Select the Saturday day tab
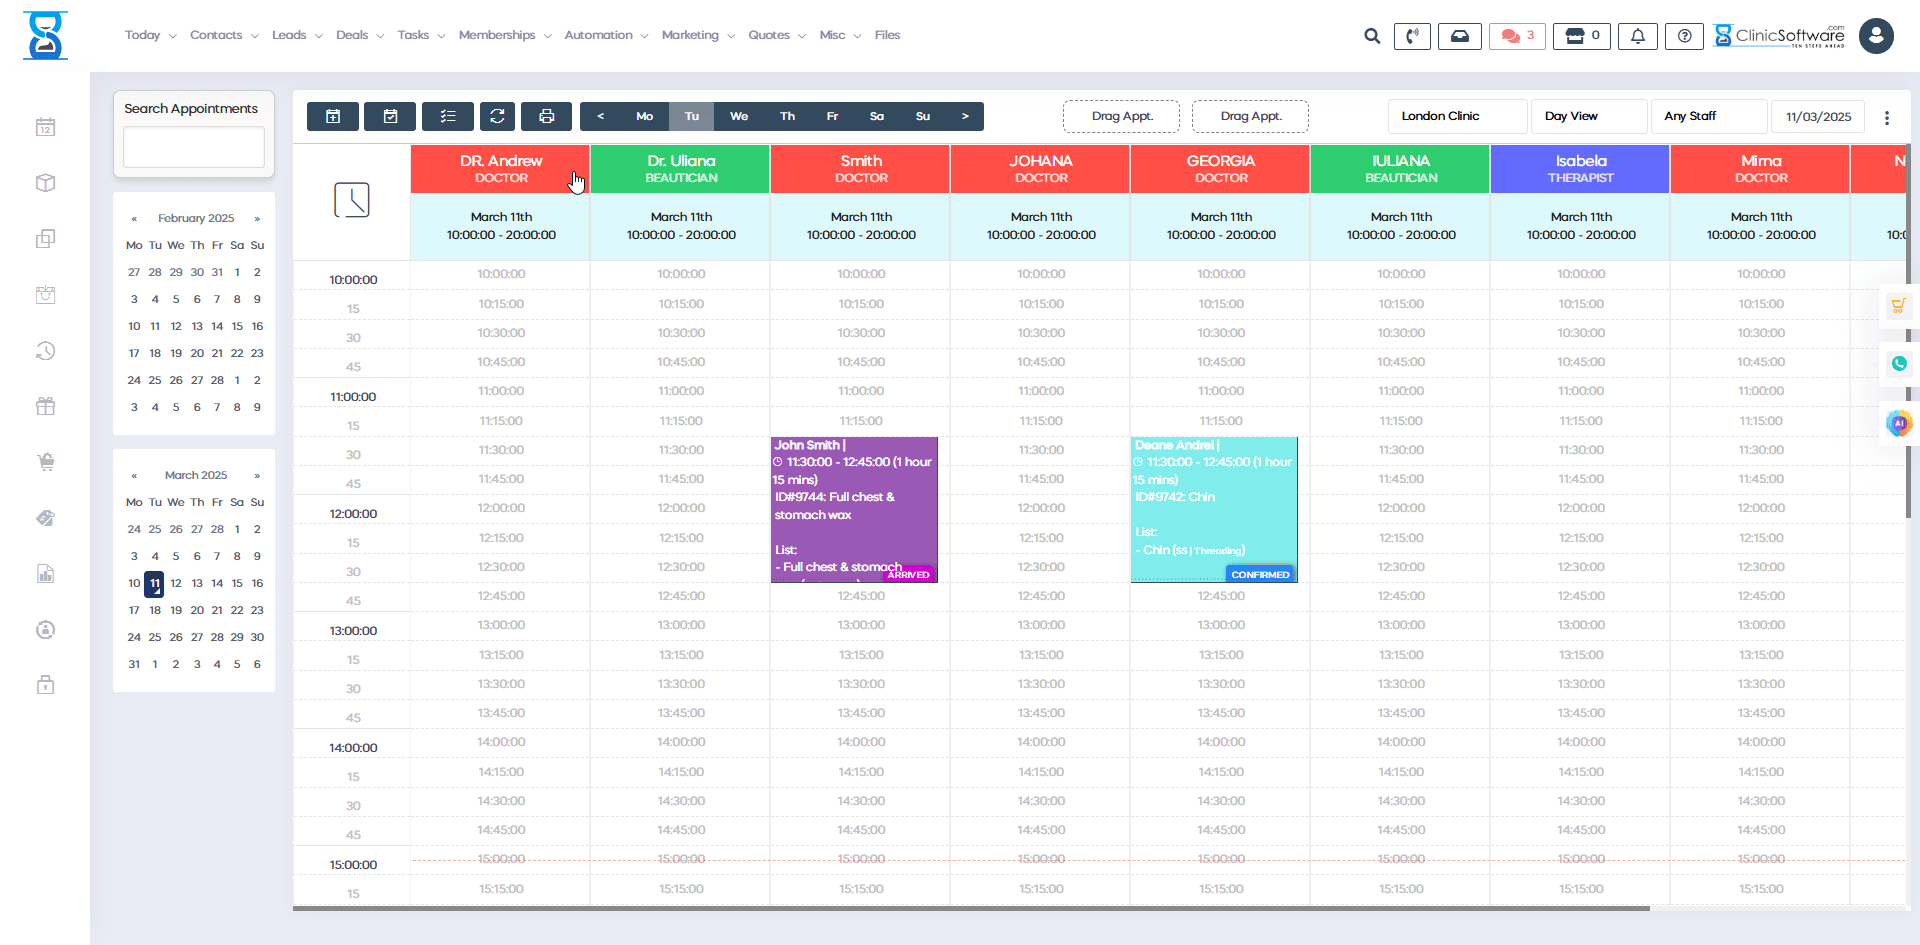This screenshot has height=945, width=1920. 877,116
